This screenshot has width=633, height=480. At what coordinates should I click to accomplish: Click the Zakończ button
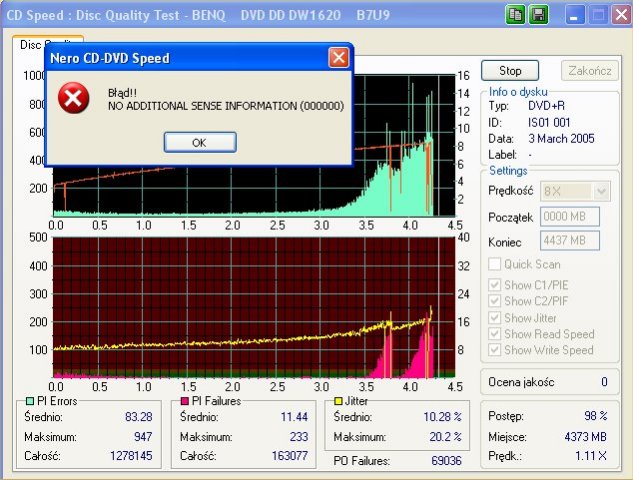590,71
